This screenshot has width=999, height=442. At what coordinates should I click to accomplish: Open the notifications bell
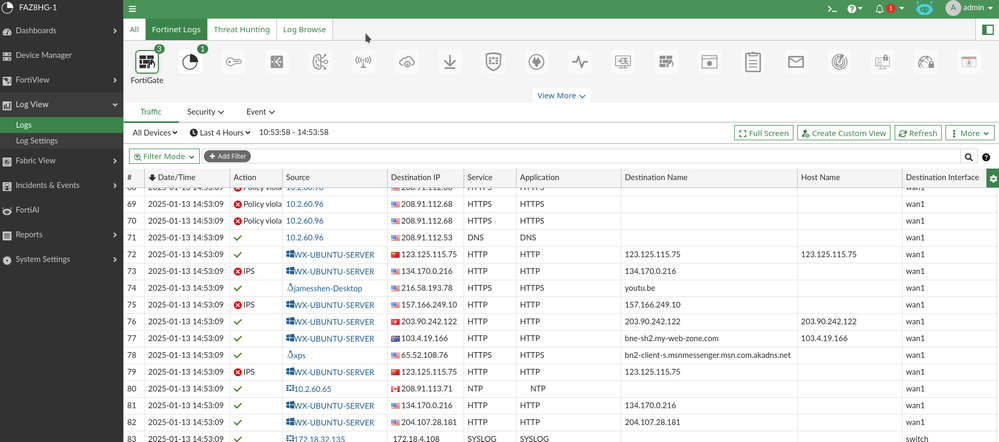pyautogui.click(x=880, y=8)
